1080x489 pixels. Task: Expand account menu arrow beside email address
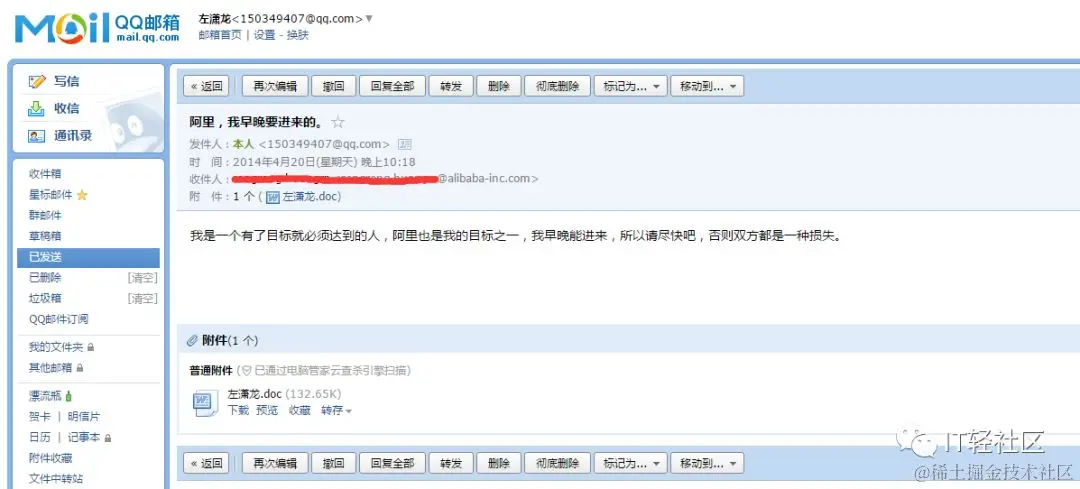368,19
